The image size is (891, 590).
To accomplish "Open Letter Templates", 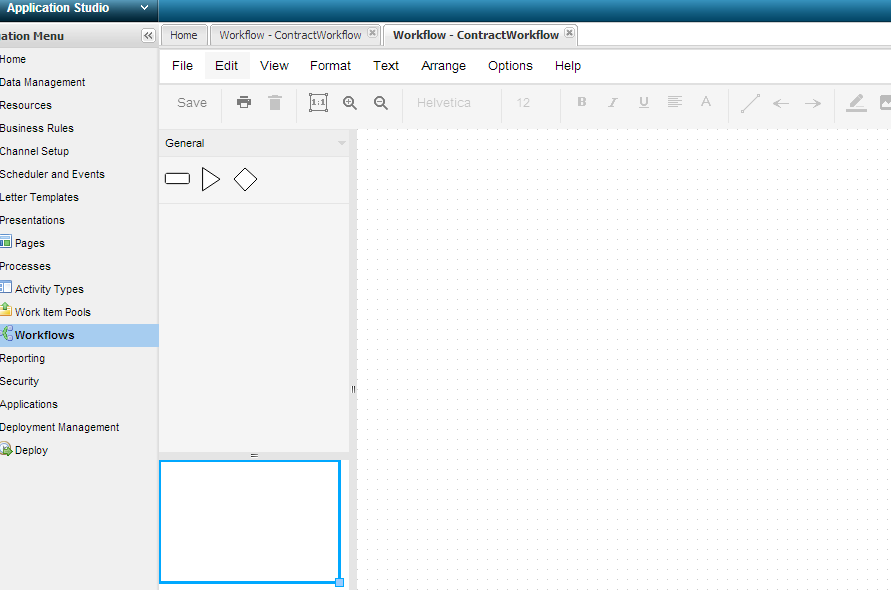I will (40, 197).
